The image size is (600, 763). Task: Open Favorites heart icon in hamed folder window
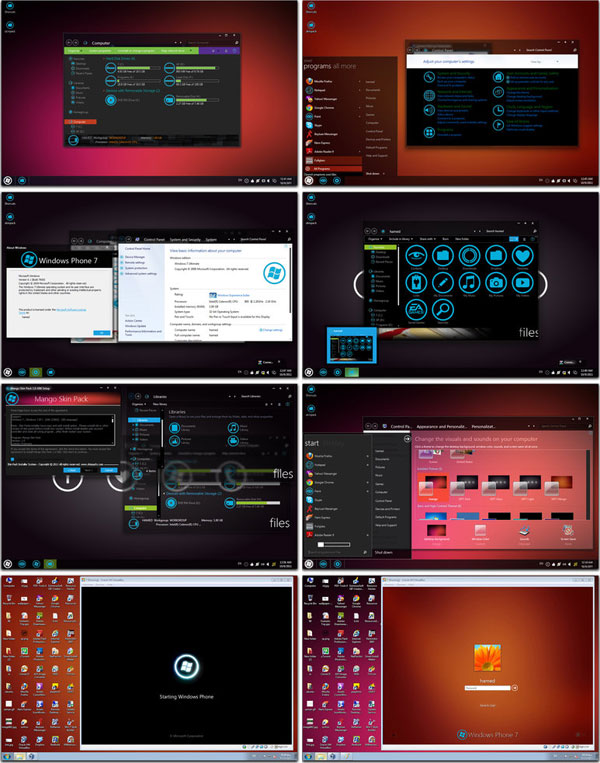tap(522, 256)
